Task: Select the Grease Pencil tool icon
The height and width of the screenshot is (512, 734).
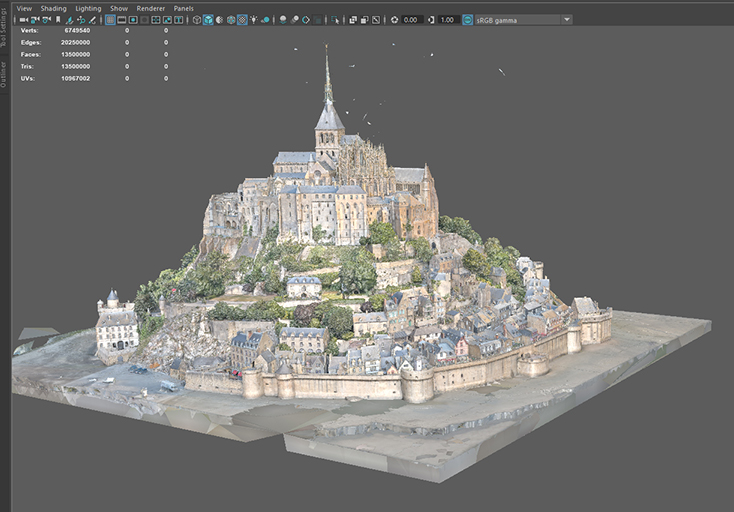Action: point(92,20)
